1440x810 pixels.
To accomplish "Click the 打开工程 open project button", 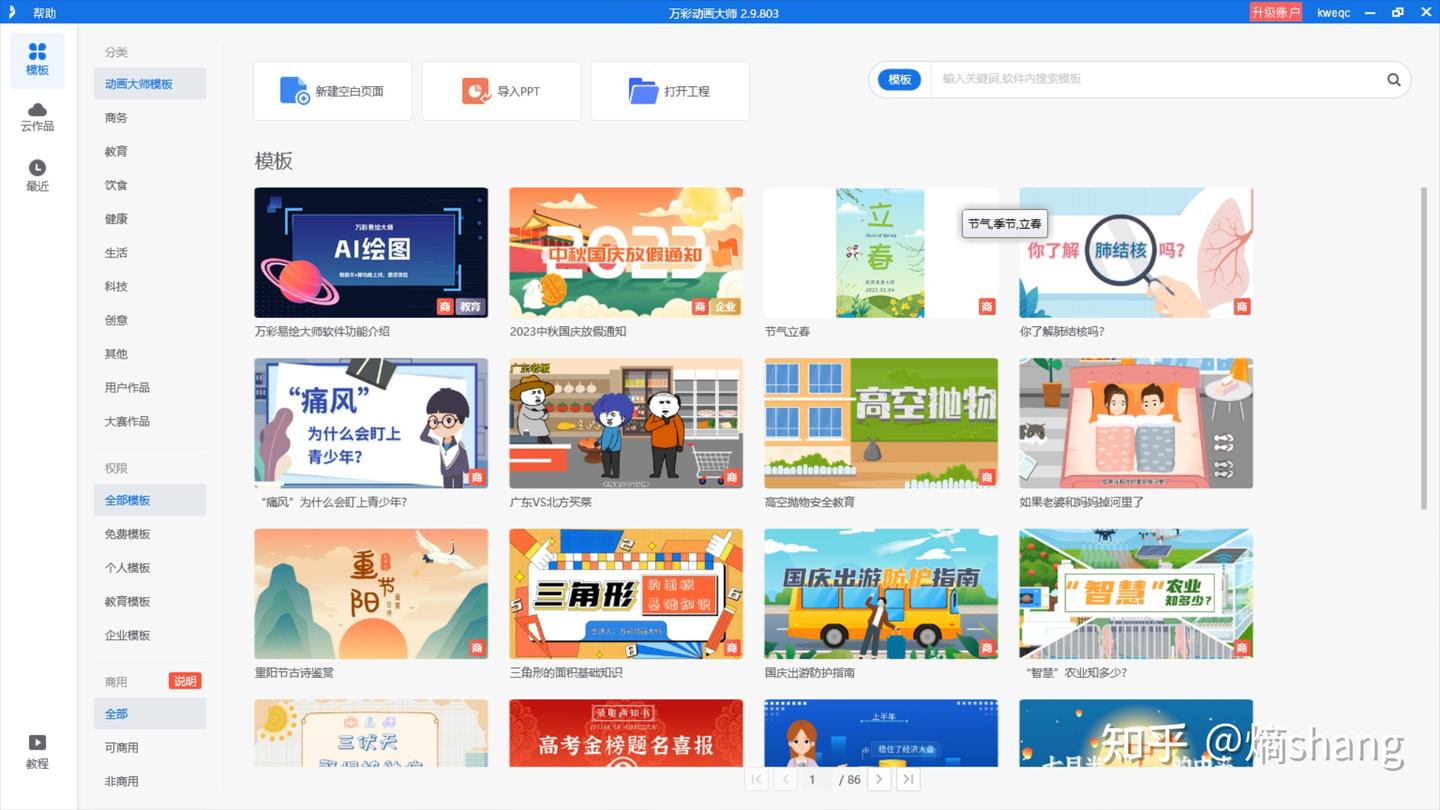I will (x=669, y=90).
